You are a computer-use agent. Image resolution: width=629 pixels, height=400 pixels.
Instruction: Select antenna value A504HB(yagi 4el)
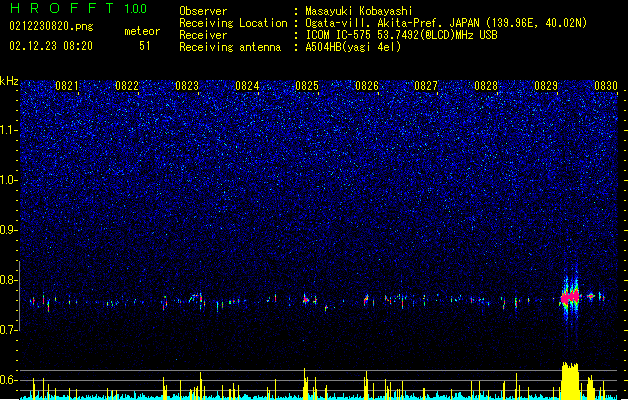[353, 47]
